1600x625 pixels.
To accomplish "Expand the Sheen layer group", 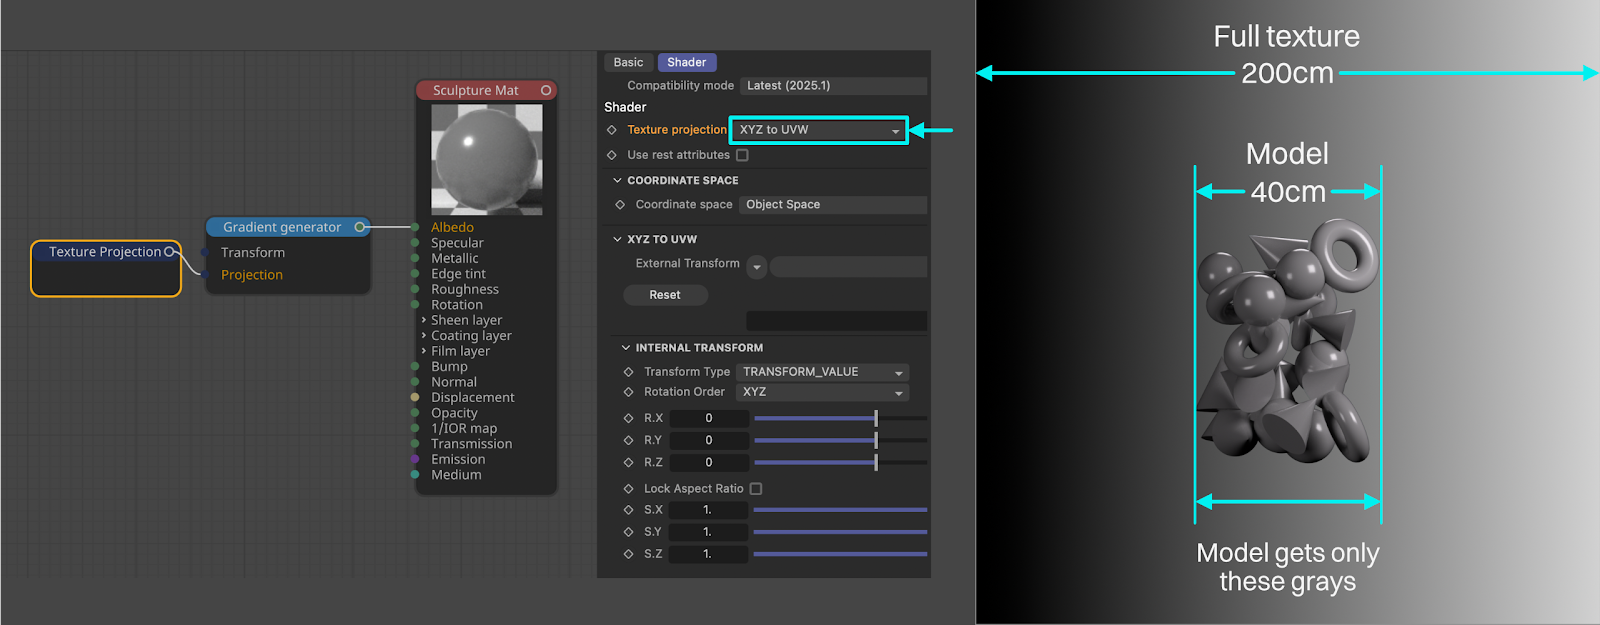I will [424, 320].
